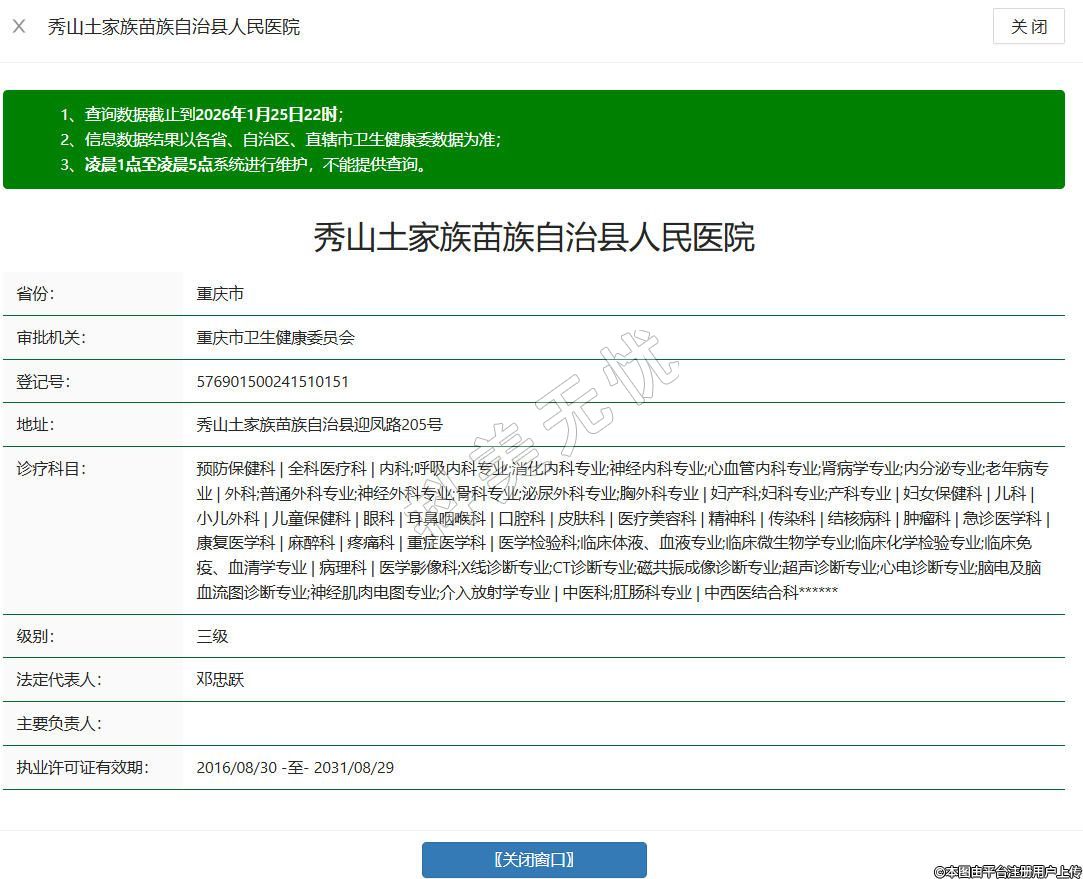
Task: Click the address ending in 迎凤路205号
Action: pyautogui.click(x=319, y=425)
